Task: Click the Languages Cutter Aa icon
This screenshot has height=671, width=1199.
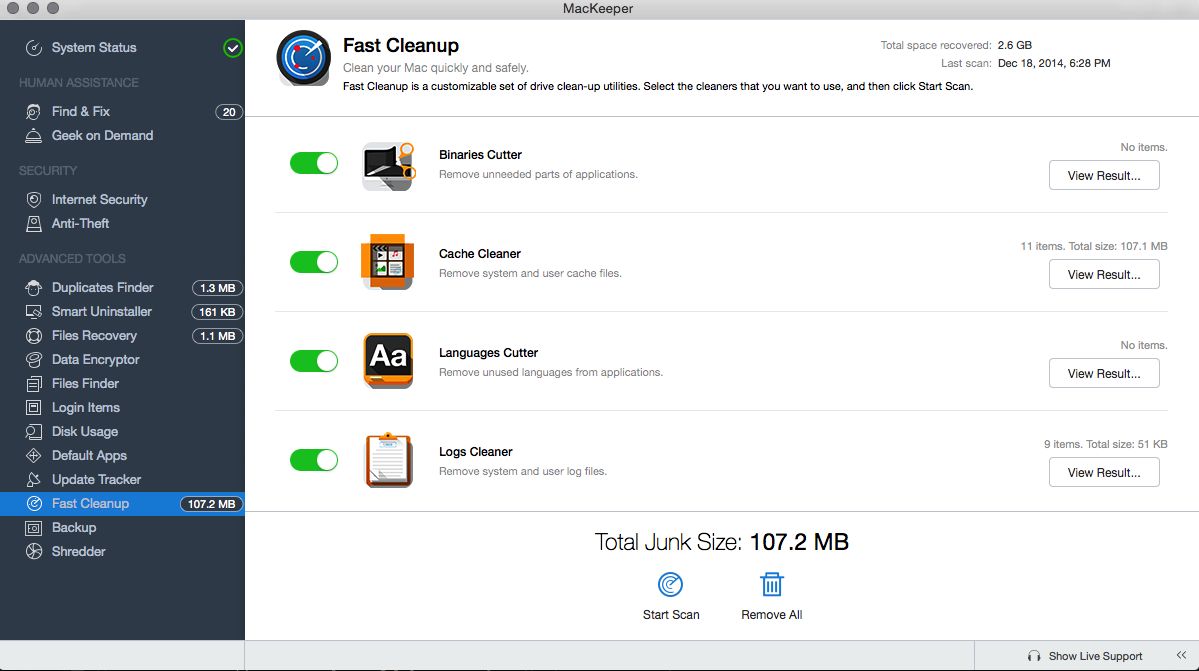Action: (x=388, y=361)
